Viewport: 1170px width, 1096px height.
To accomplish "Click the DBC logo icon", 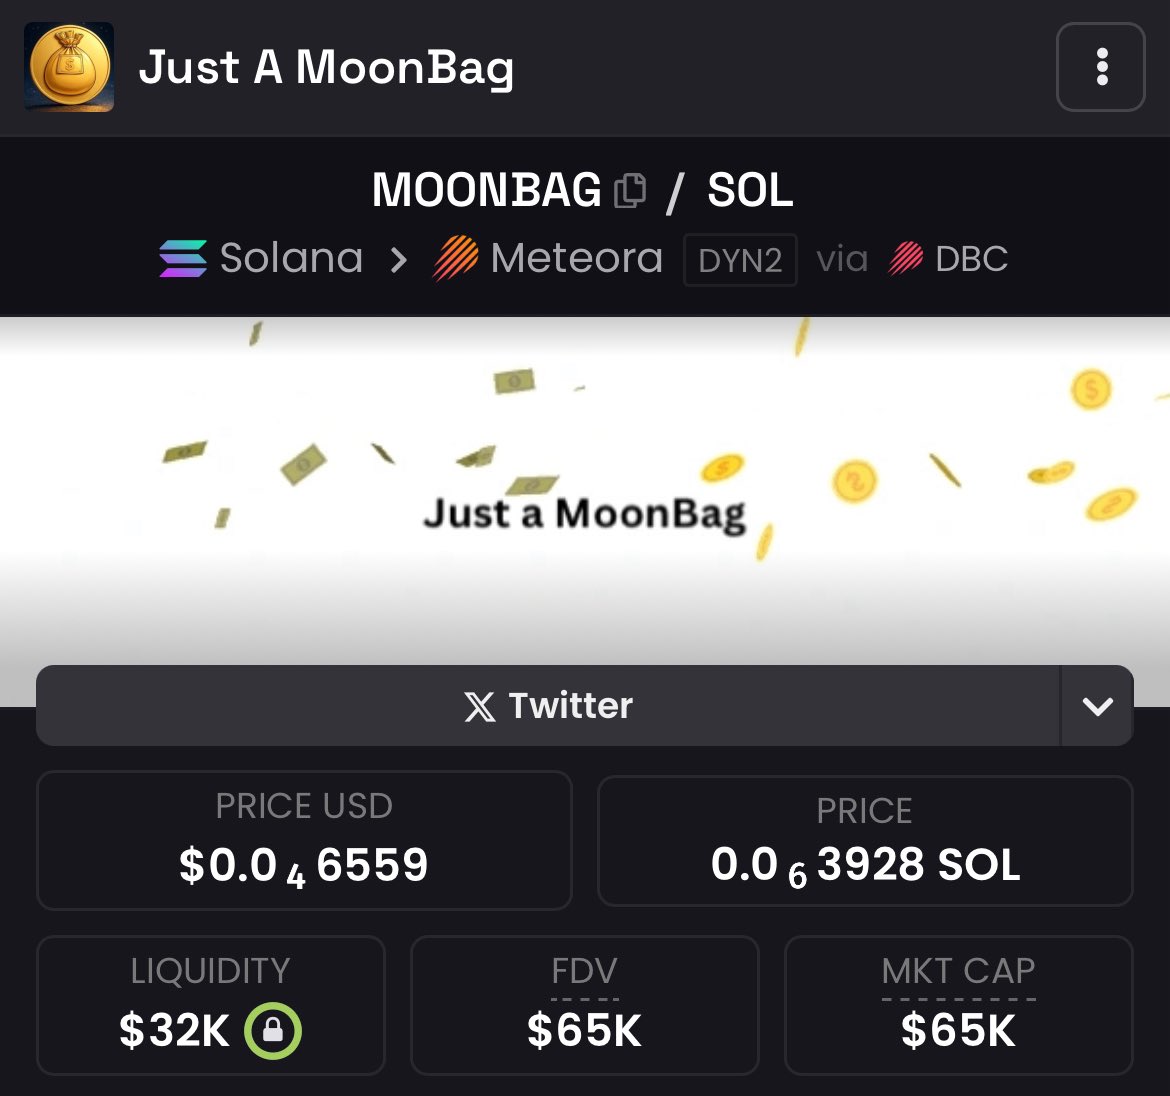I will tap(906, 259).
